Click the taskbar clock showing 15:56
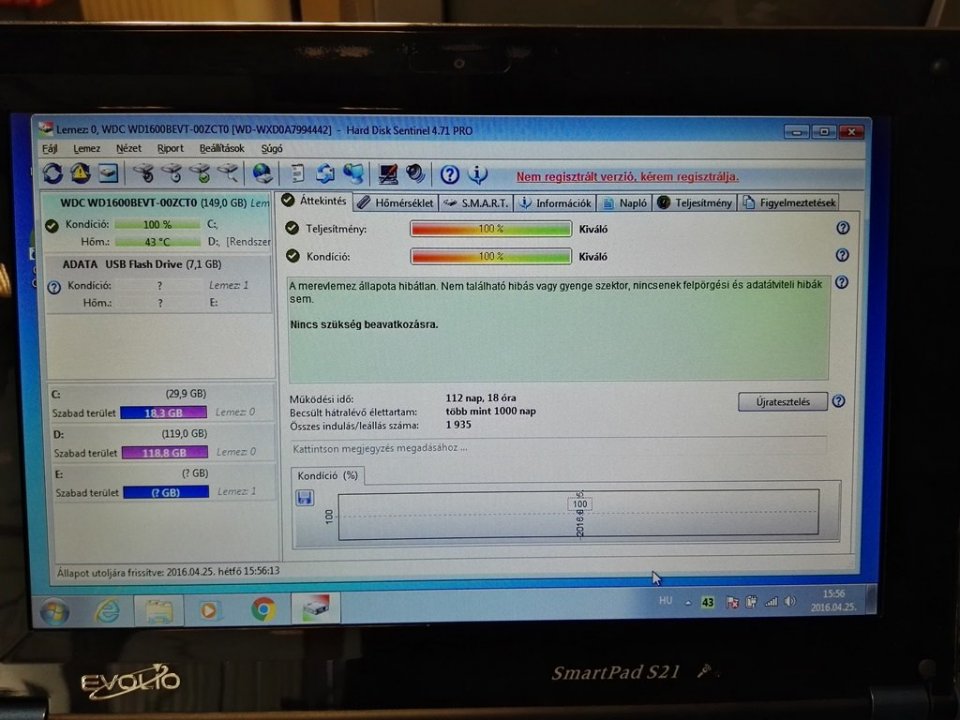Image resolution: width=960 pixels, height=720 pixels. 833,601
